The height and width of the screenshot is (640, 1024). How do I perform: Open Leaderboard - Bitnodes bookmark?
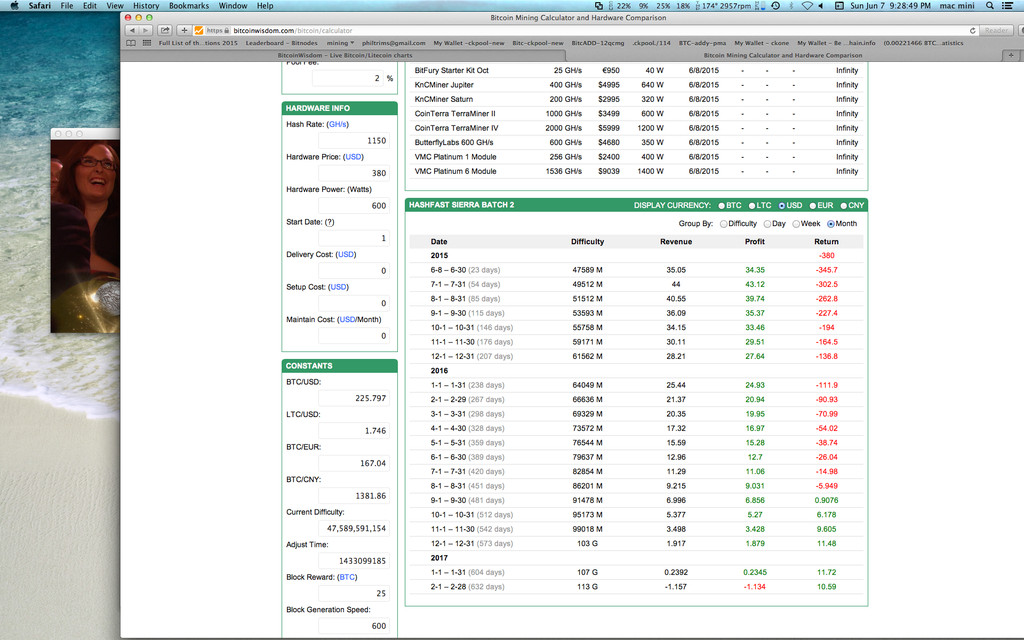tap(281, 43)
